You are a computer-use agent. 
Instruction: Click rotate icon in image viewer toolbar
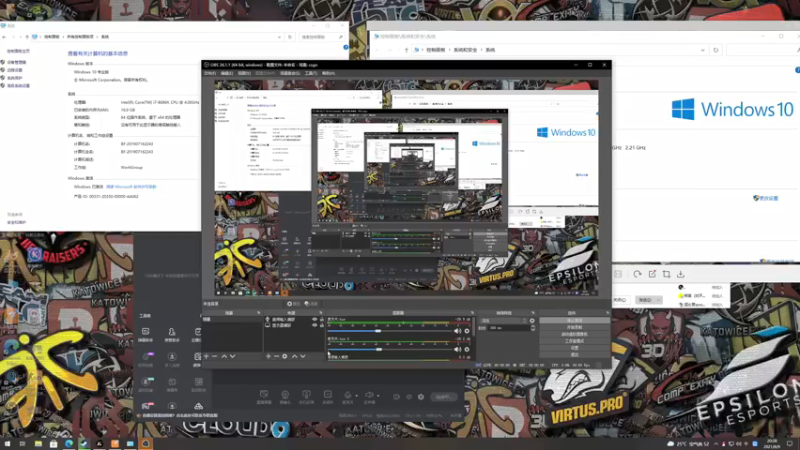click(637, 274)
